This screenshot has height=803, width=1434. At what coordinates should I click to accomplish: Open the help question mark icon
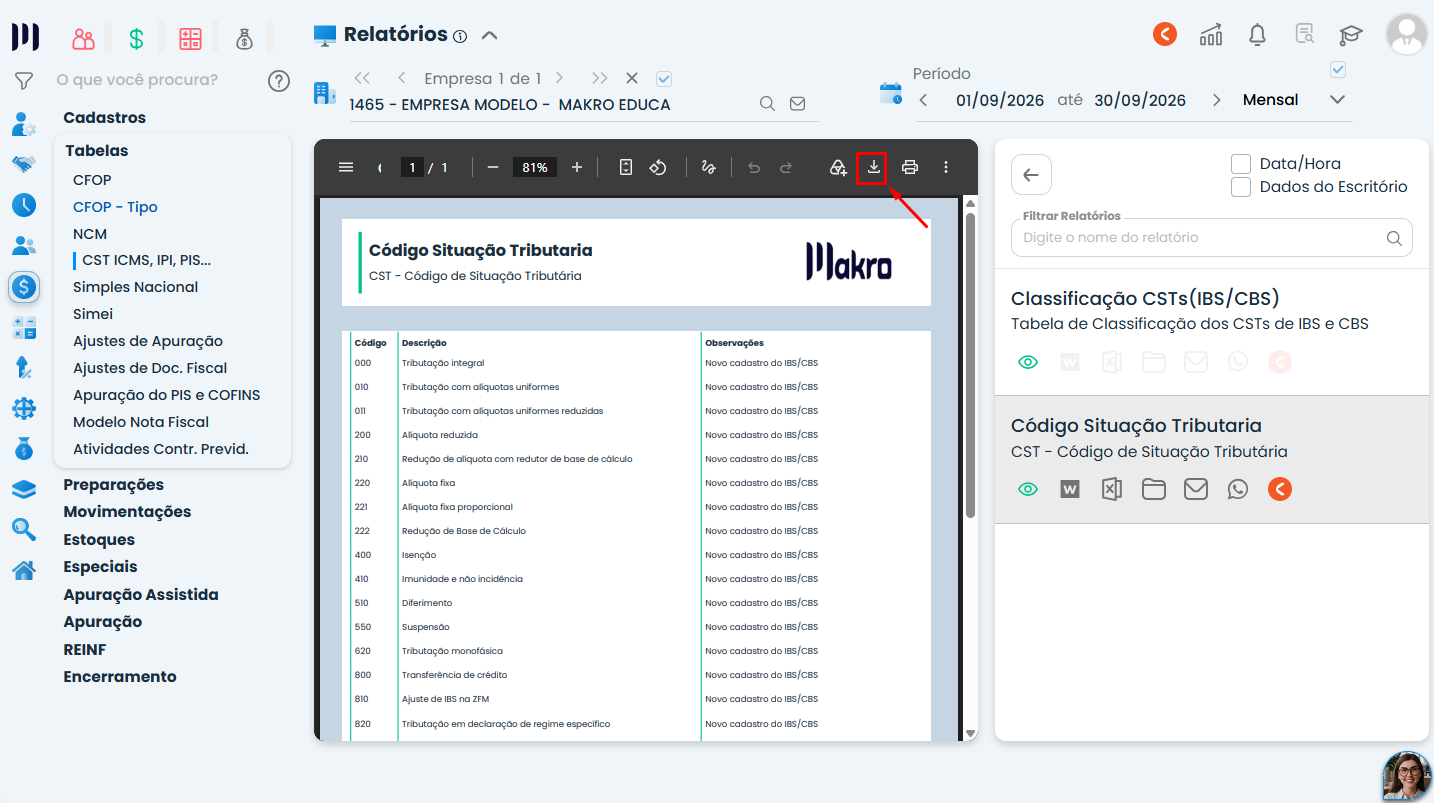(x=279, y=81)
